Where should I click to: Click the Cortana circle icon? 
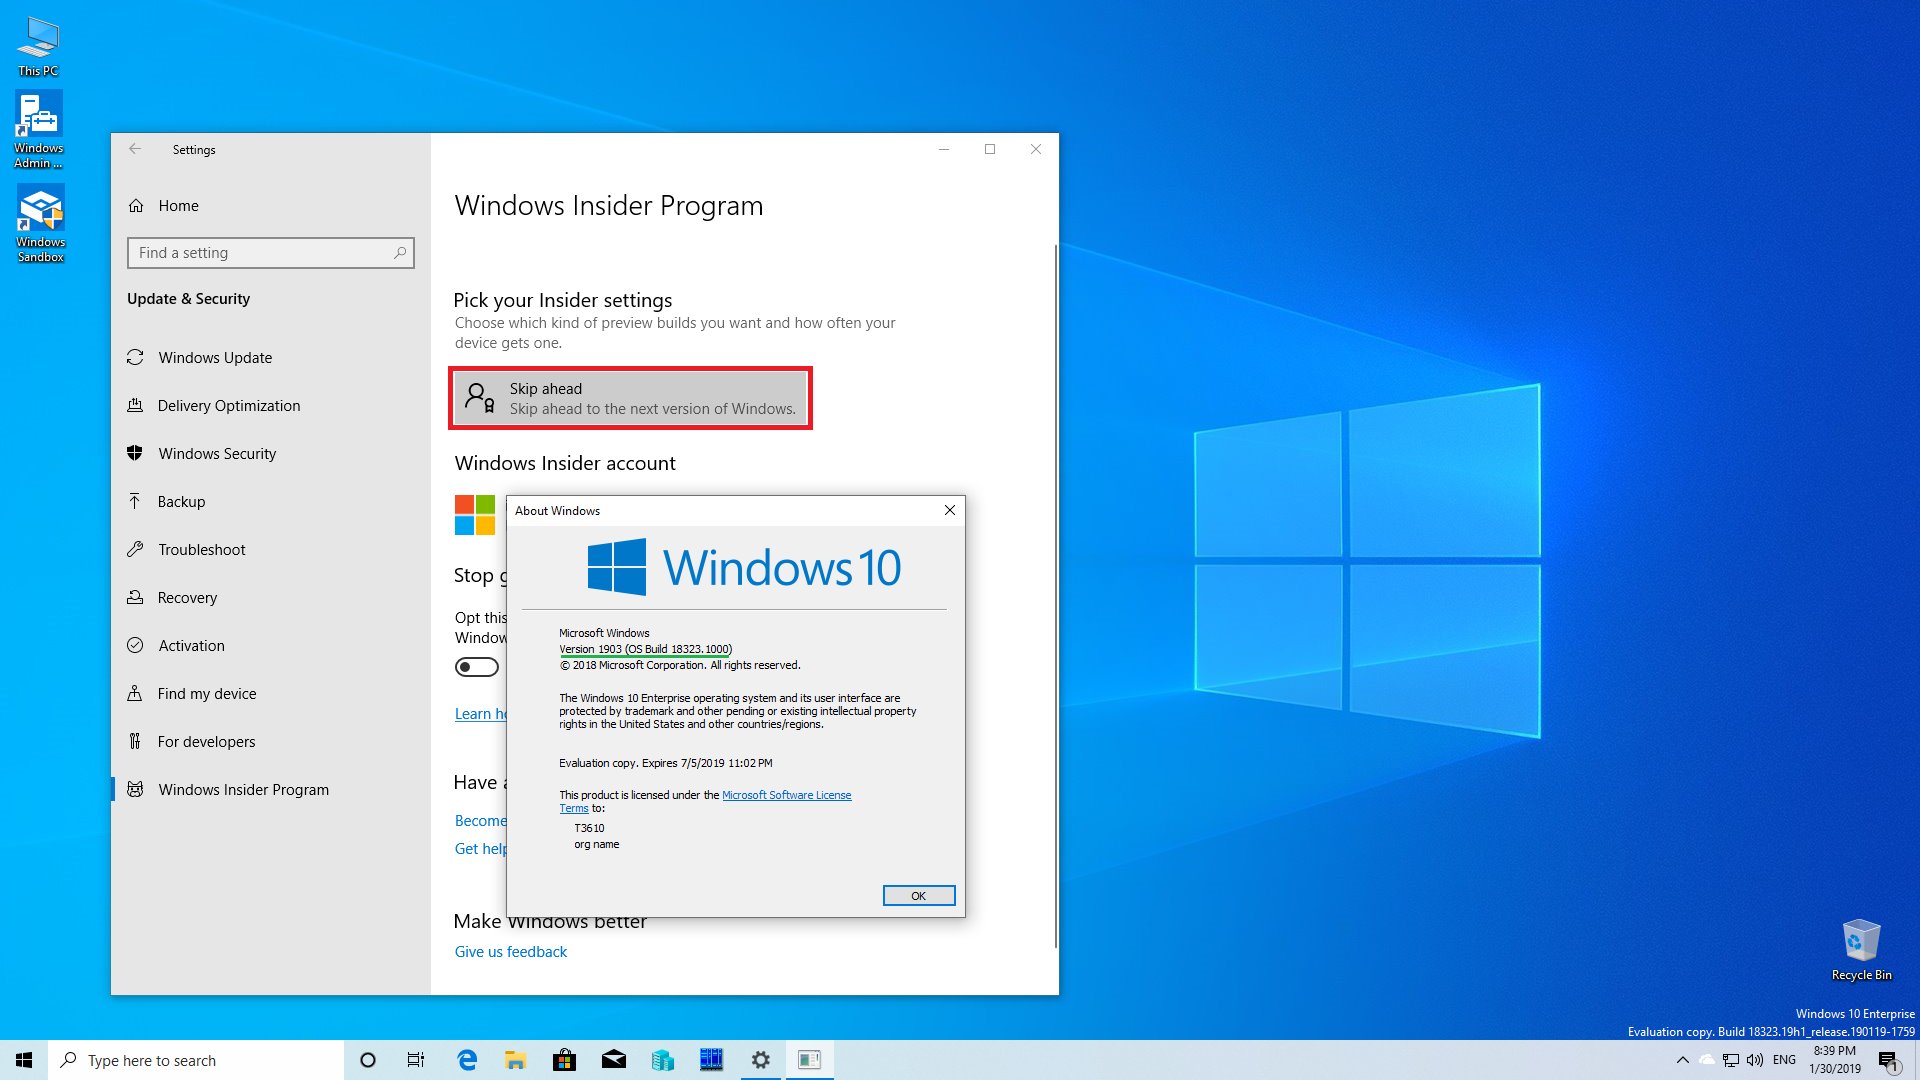tap(368, 1060)
